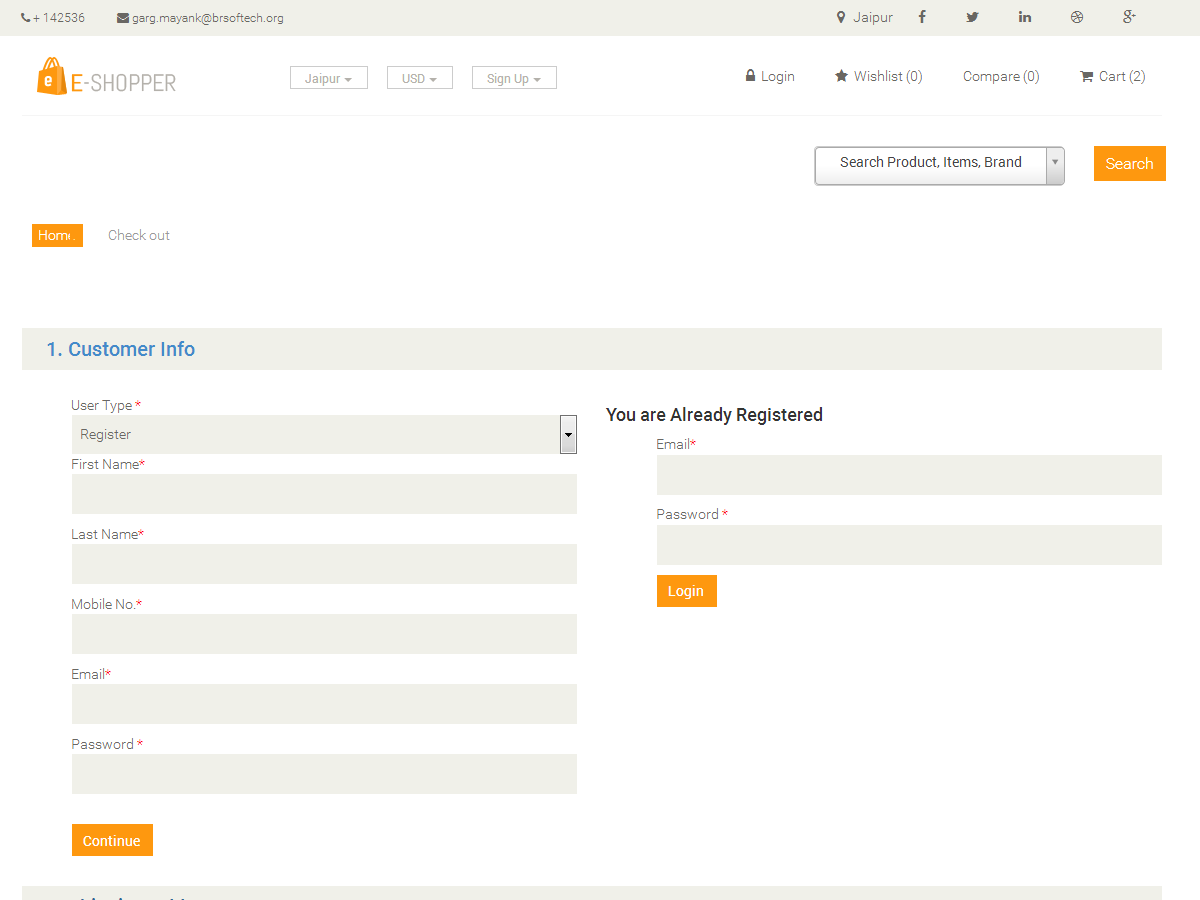Expand the USD currency dropdown
Screen dimensions: 1200x900
pos(419,77)
